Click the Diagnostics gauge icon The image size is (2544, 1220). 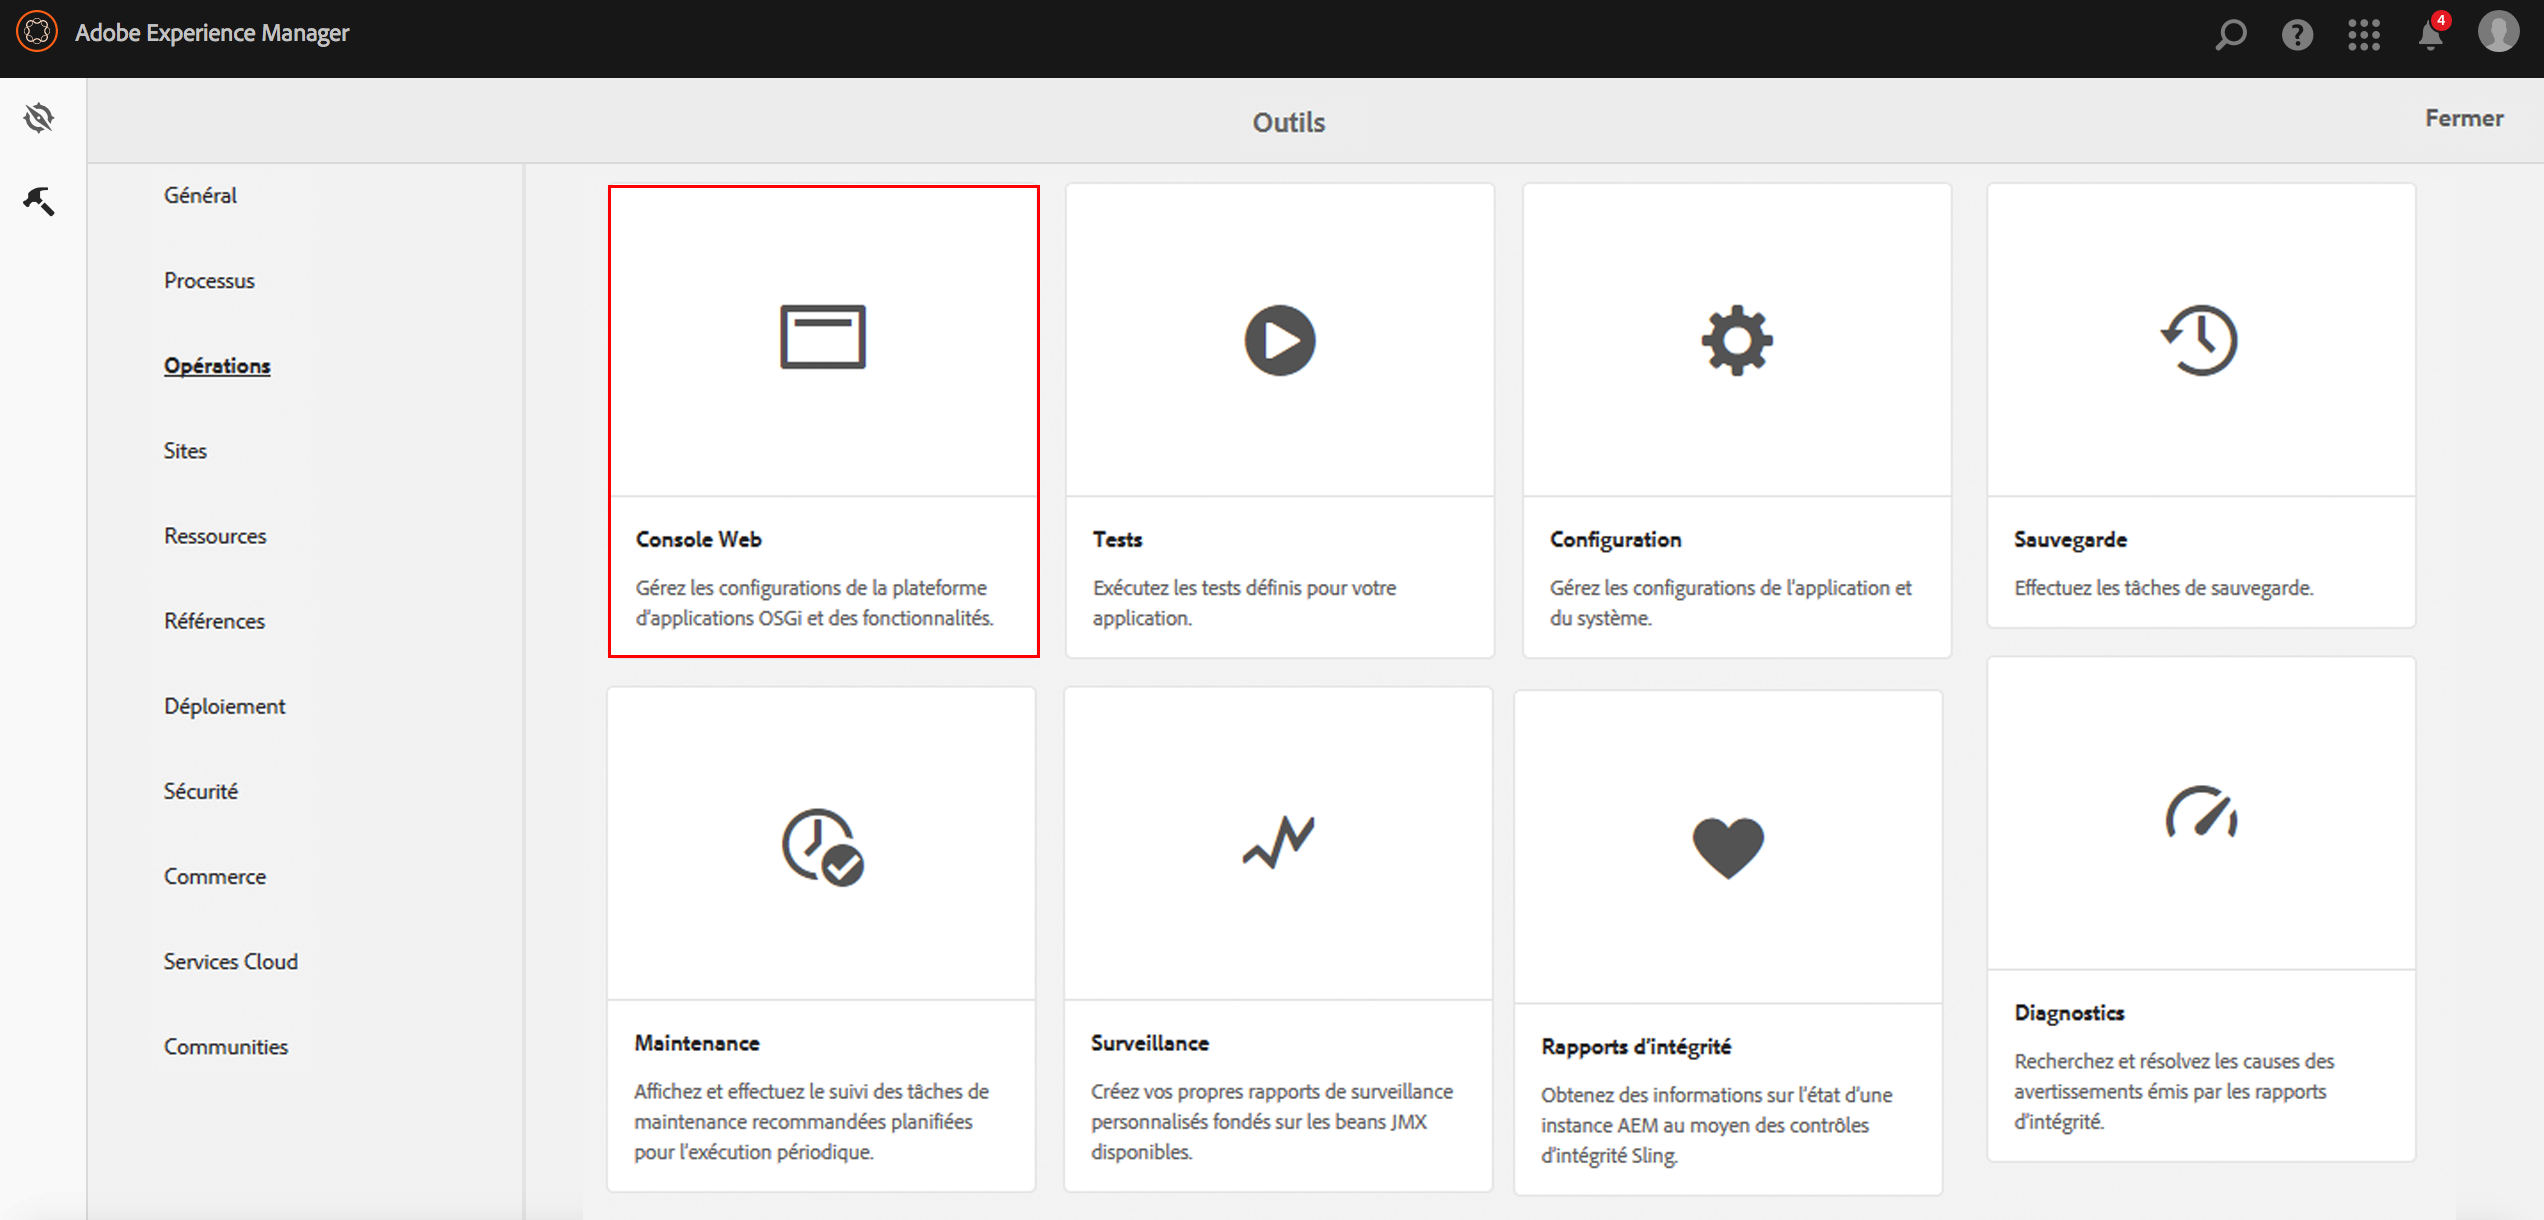pyautogui.click(x=2200, y=813)
